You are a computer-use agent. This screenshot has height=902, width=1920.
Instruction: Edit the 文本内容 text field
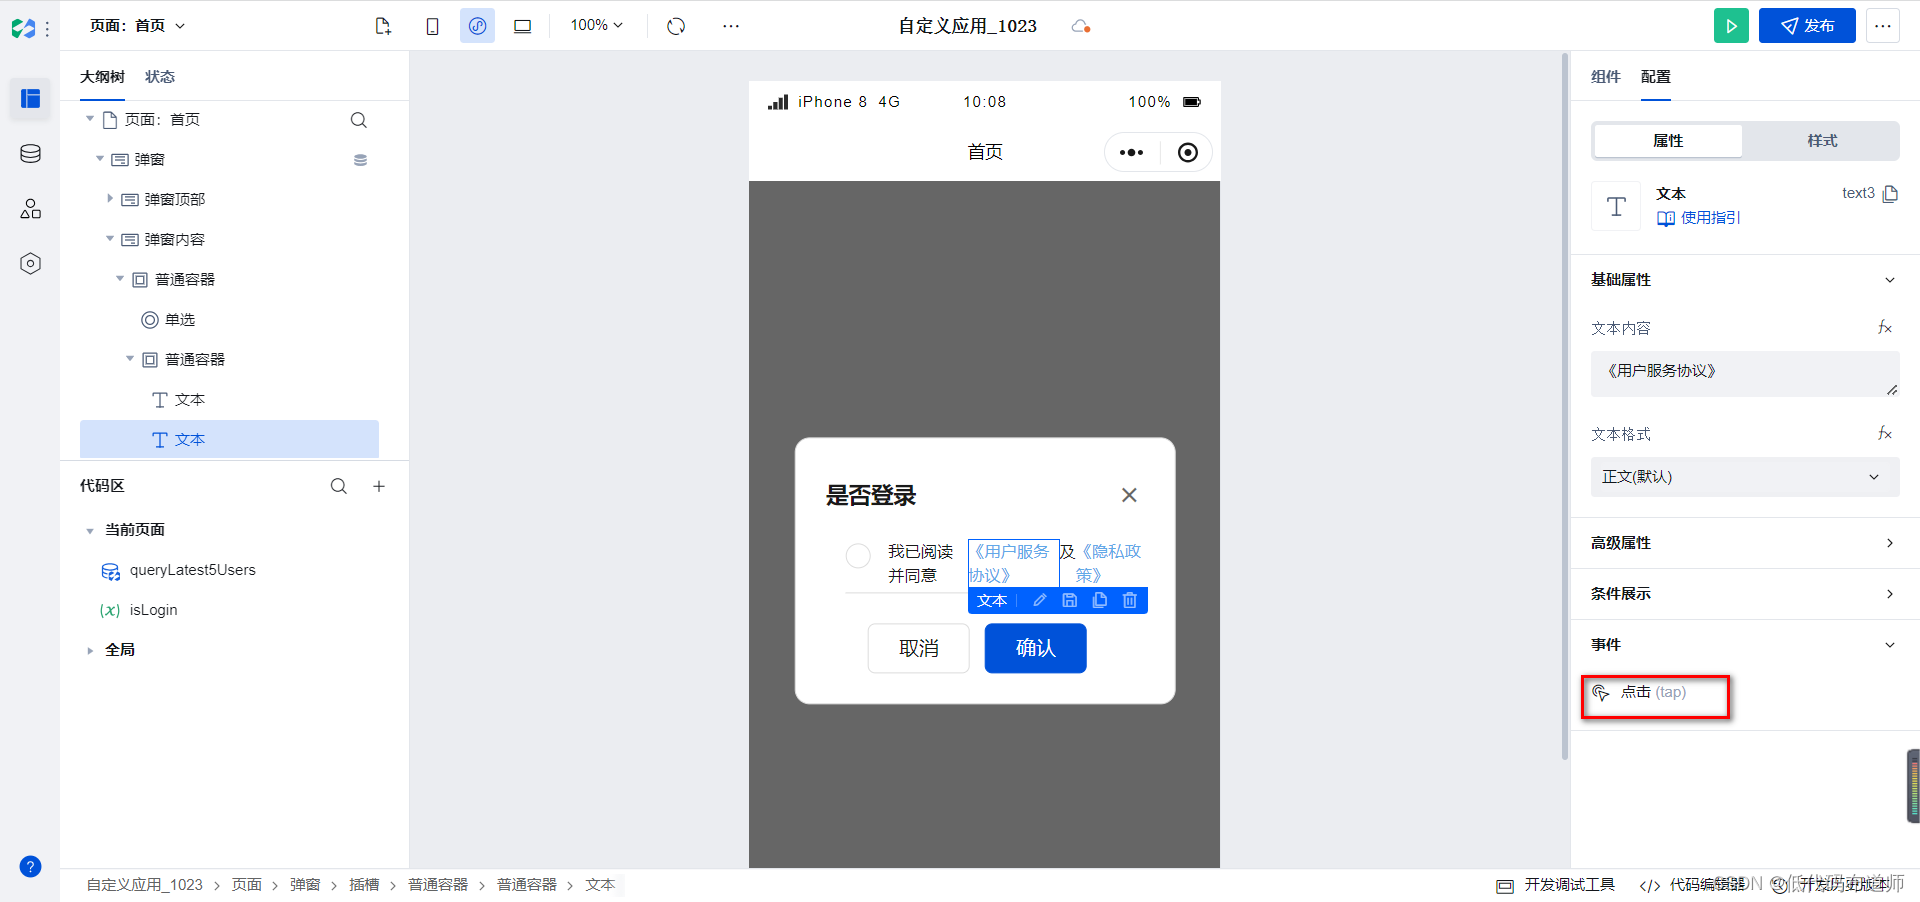1744,373
